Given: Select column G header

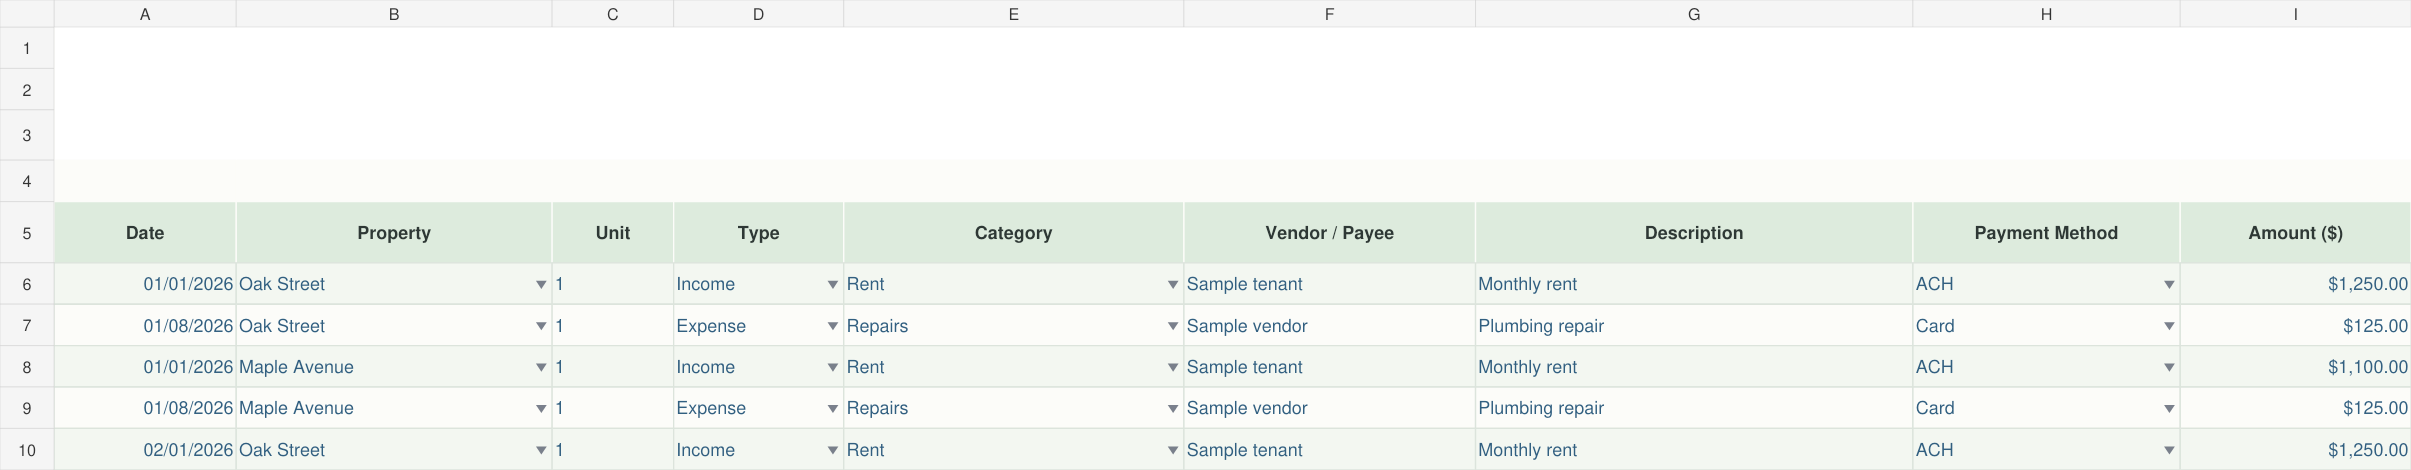Looking at the screenshot, I should (x=1694, y=14).
